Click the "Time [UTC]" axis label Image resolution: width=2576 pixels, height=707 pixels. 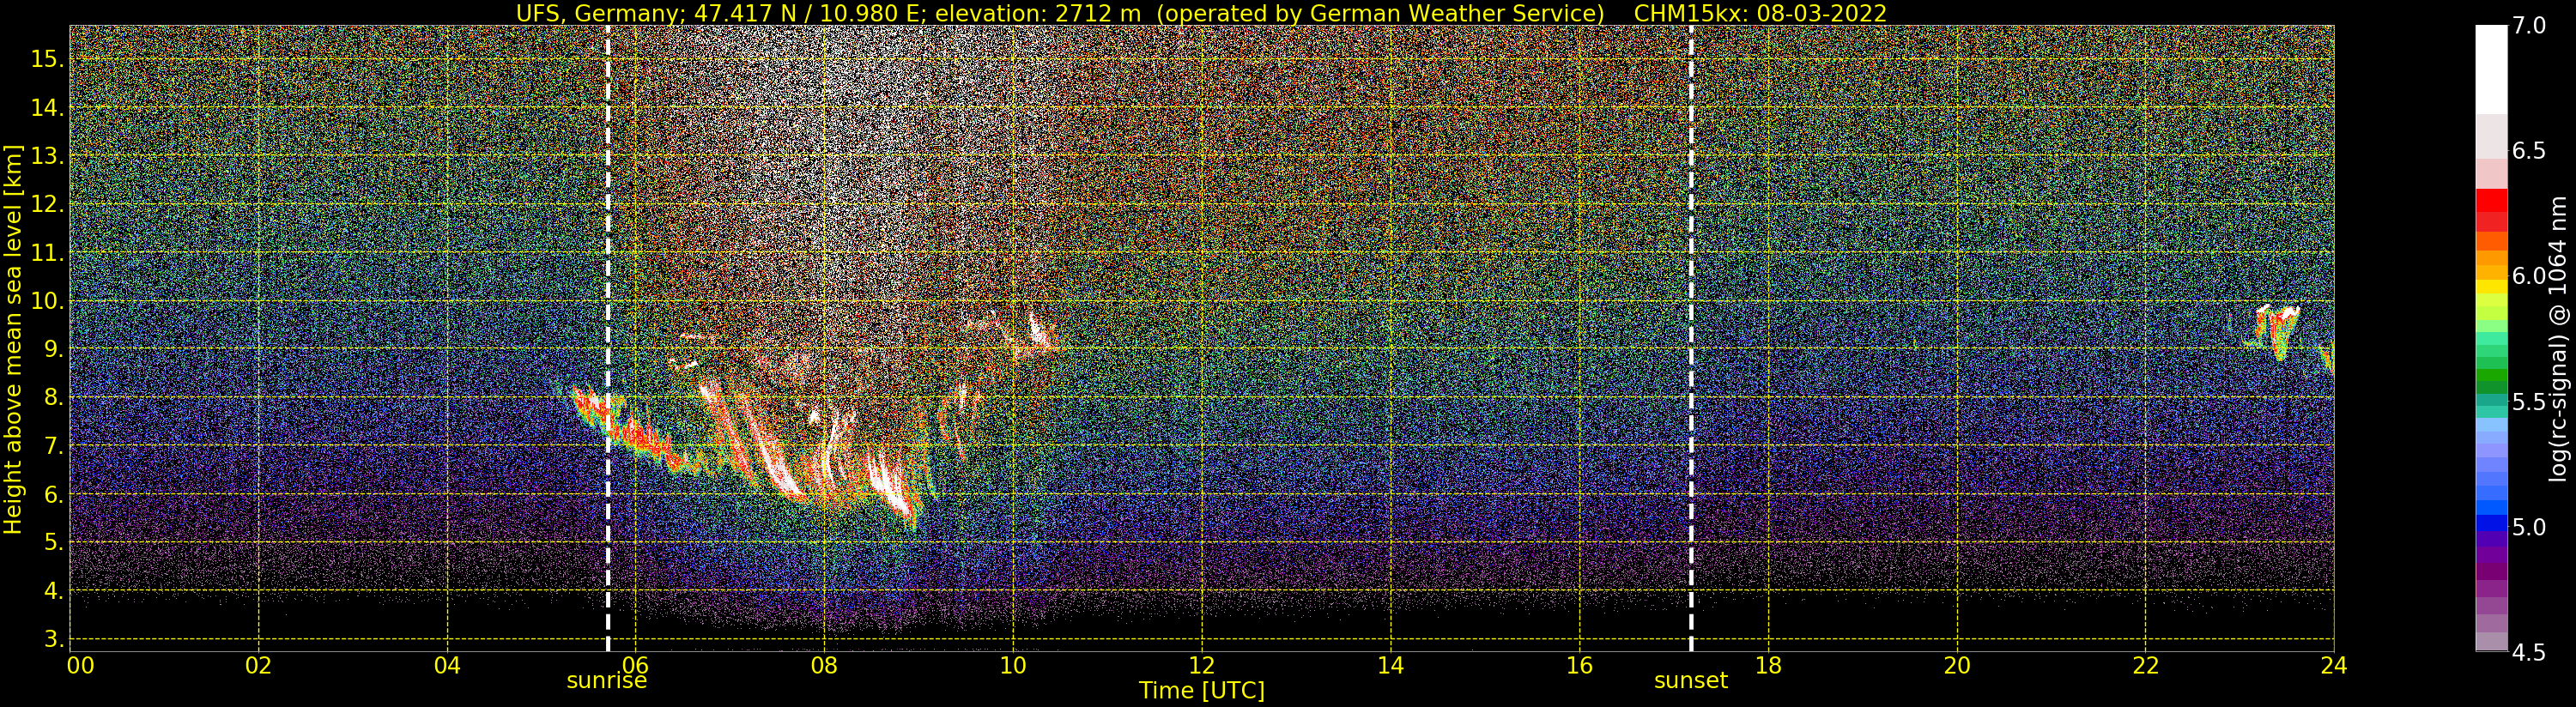(1202, 691)
